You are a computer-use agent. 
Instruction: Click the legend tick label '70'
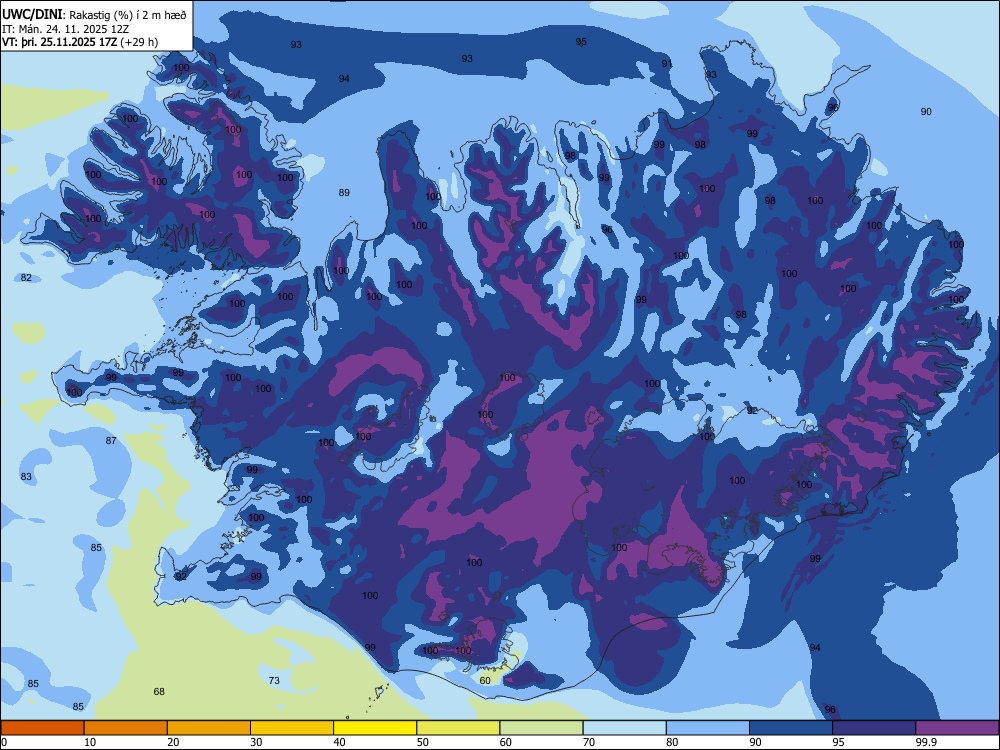tap(589, 742)
